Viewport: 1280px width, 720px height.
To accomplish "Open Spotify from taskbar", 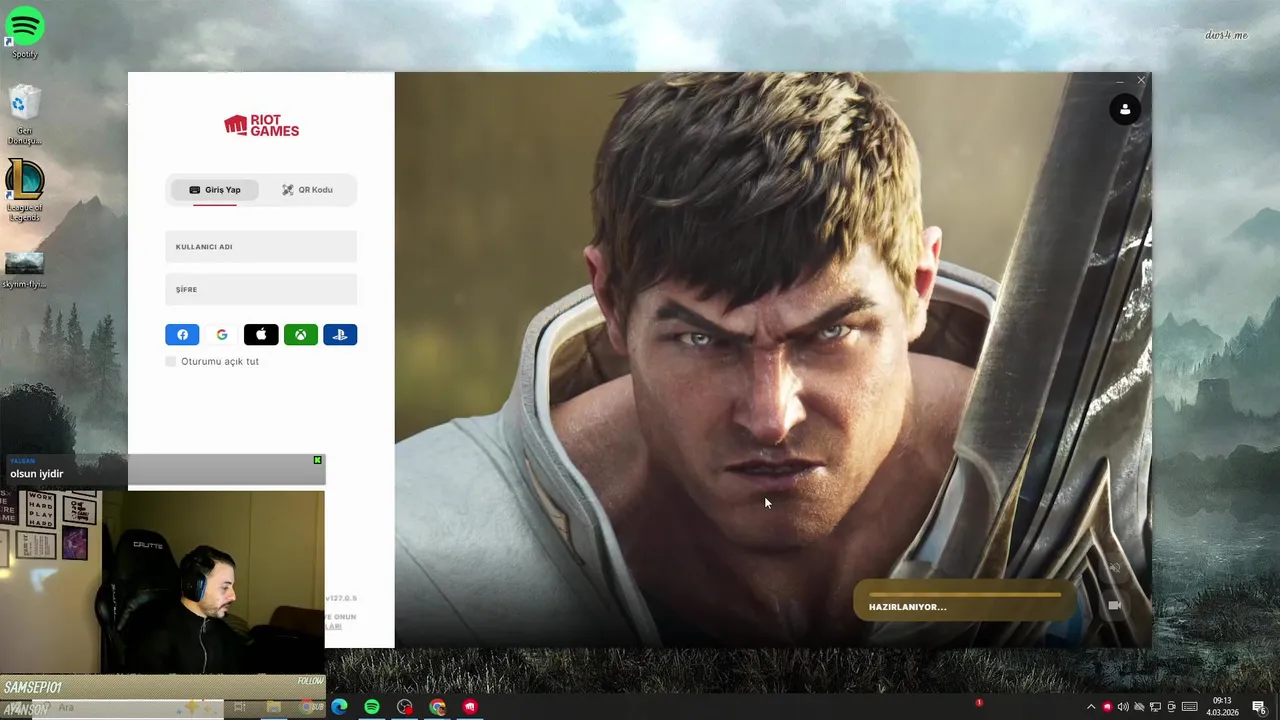I will click(372, 707).
